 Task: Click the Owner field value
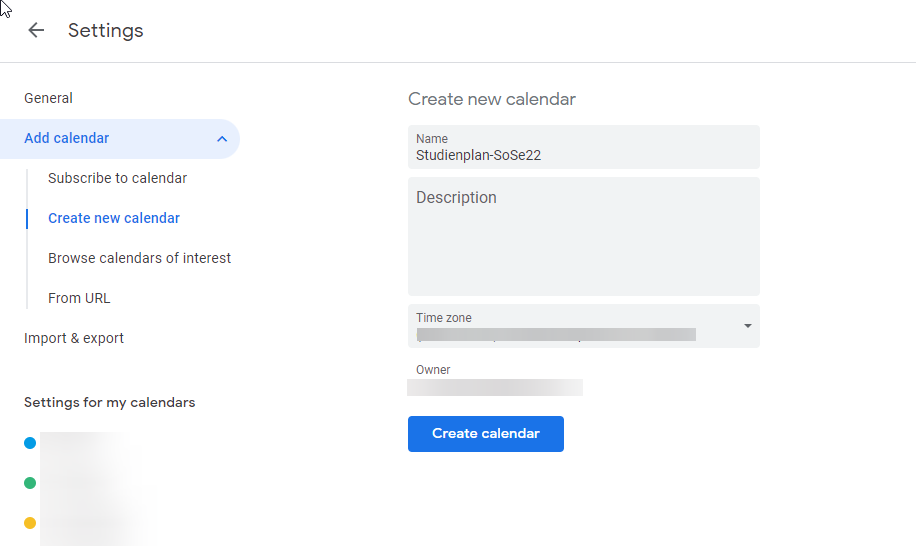pyautogui.click(x=495, y=387)
